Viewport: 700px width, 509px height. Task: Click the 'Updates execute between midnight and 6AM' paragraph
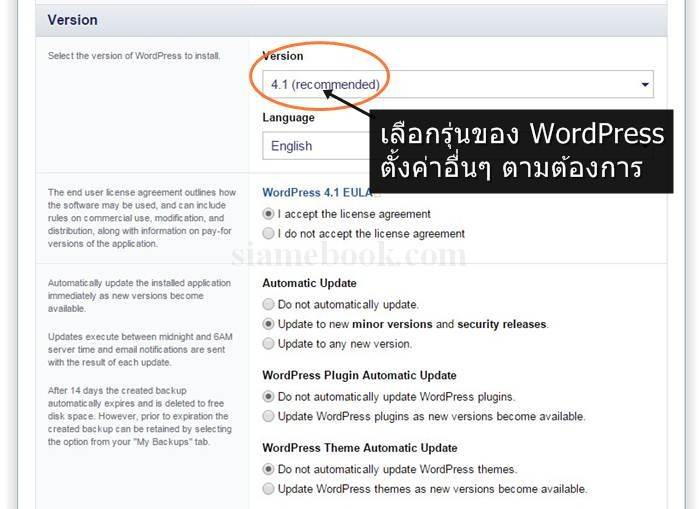pyautogui.click(x=140, y=350)
